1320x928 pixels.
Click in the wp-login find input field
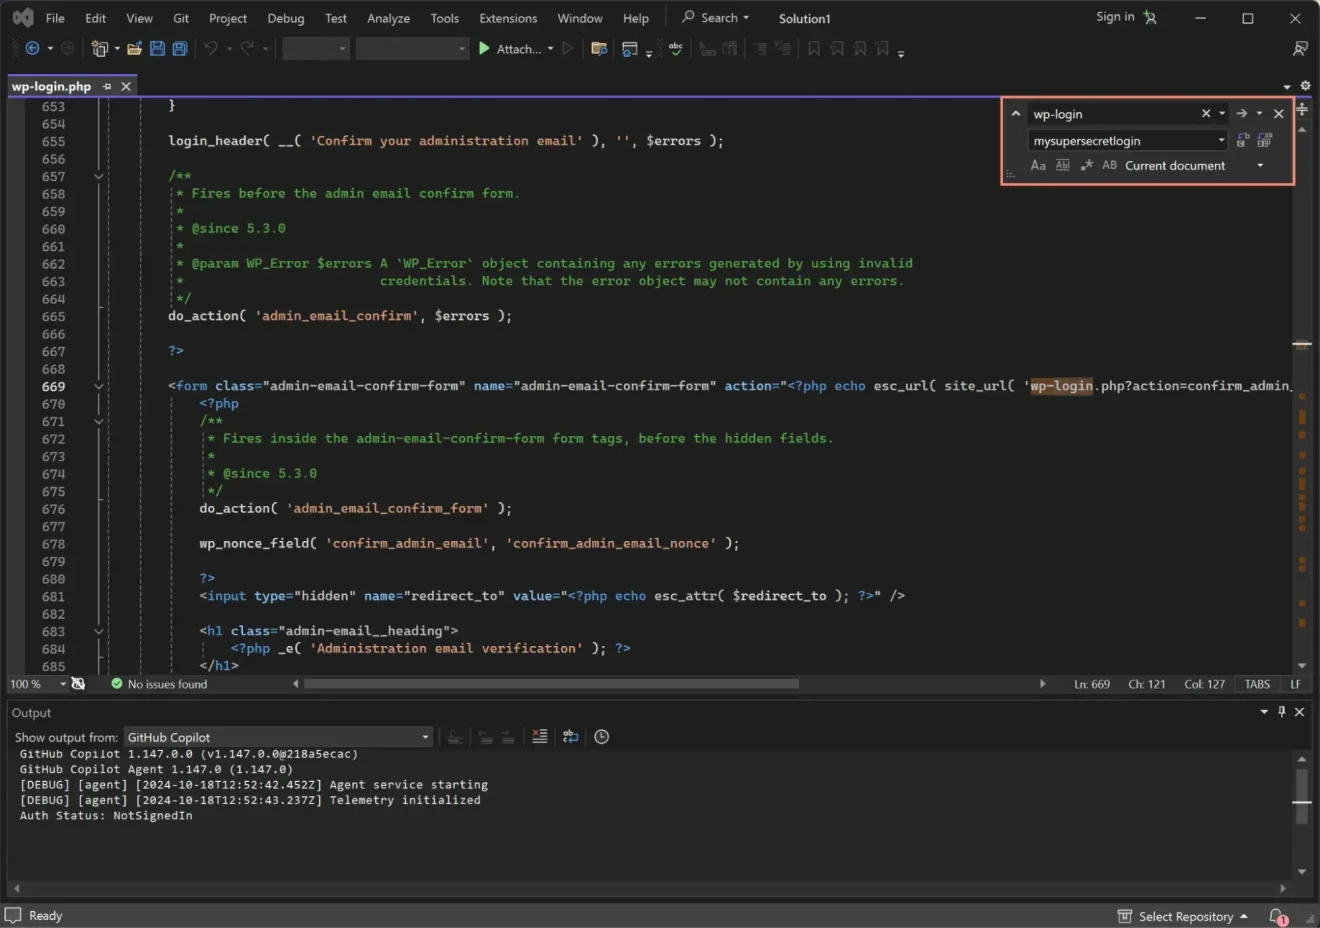click(x=1113, y=114)
